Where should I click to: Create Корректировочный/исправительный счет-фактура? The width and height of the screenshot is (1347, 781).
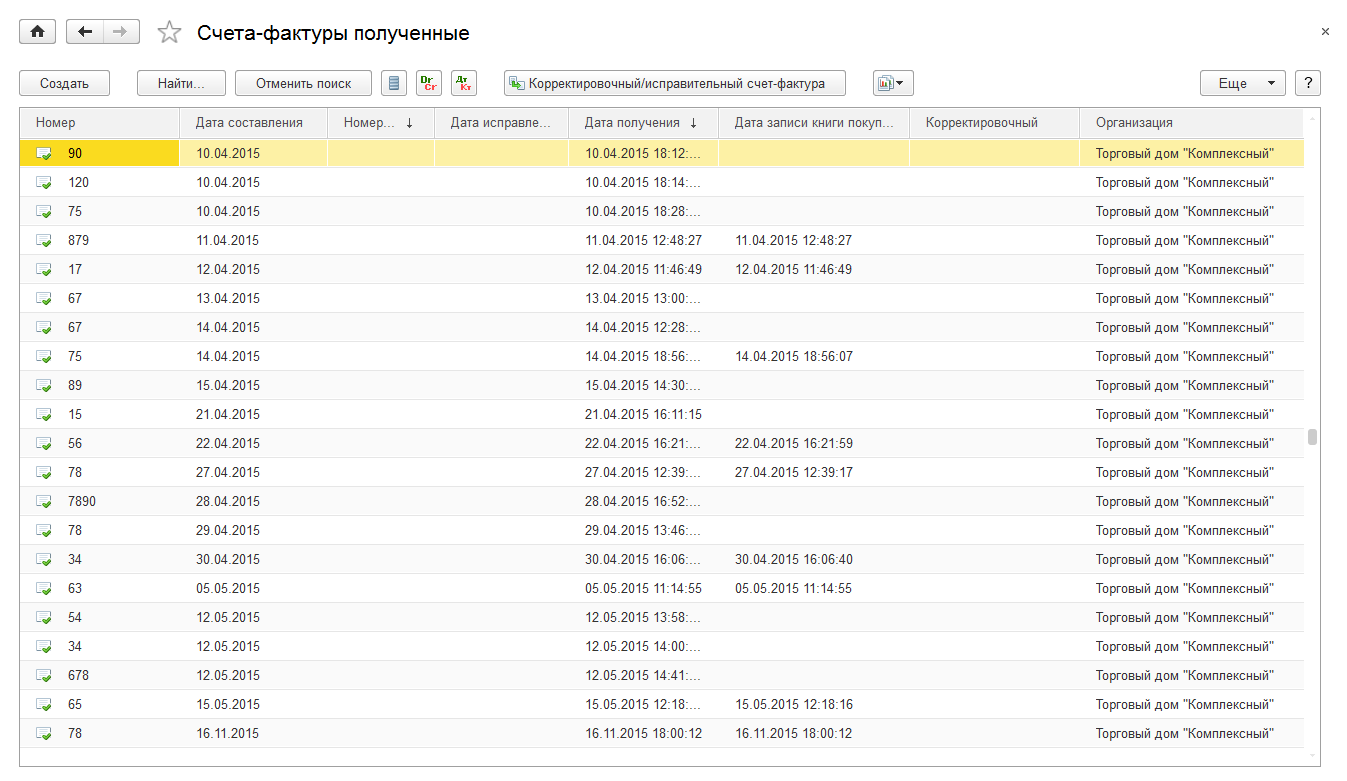(675, 83)
